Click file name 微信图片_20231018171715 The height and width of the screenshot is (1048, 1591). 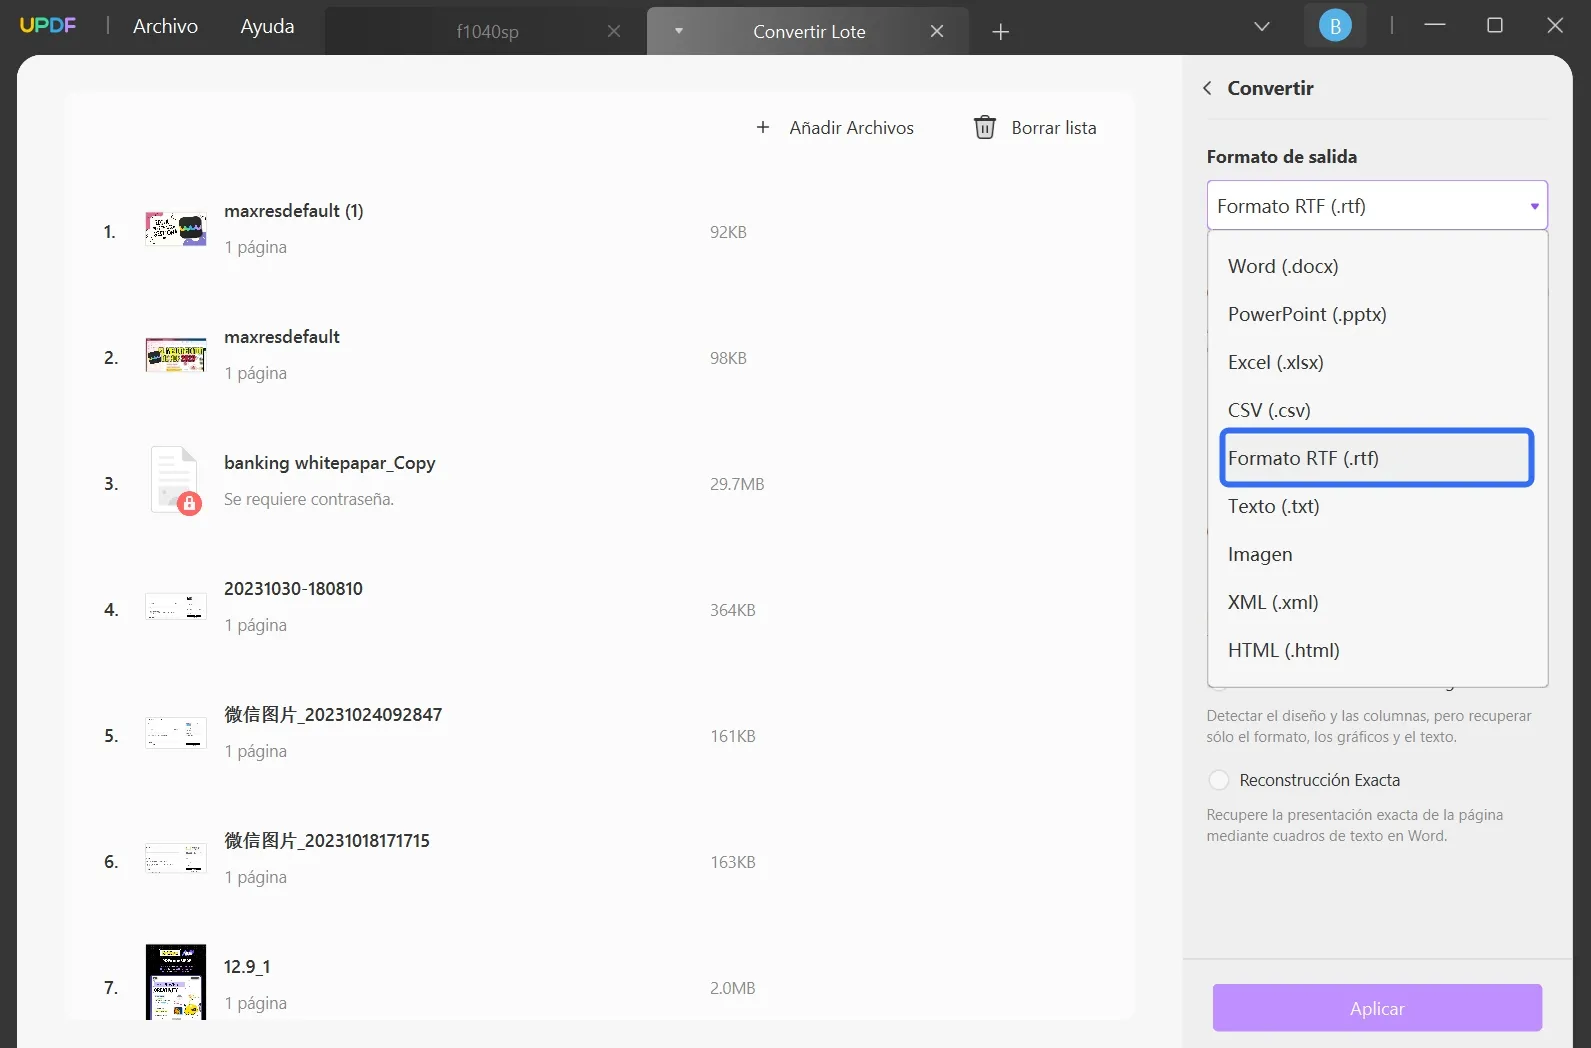tap(327, 841)
